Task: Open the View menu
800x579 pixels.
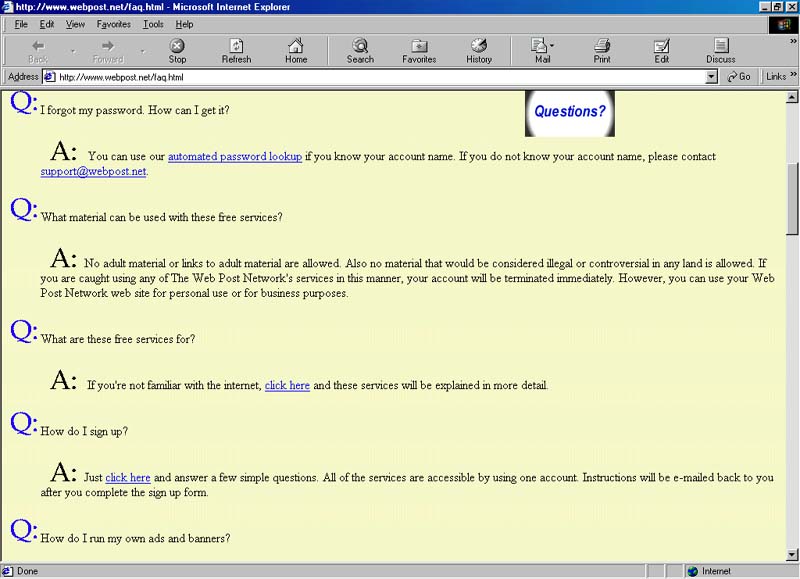Action: click(75, 24)
